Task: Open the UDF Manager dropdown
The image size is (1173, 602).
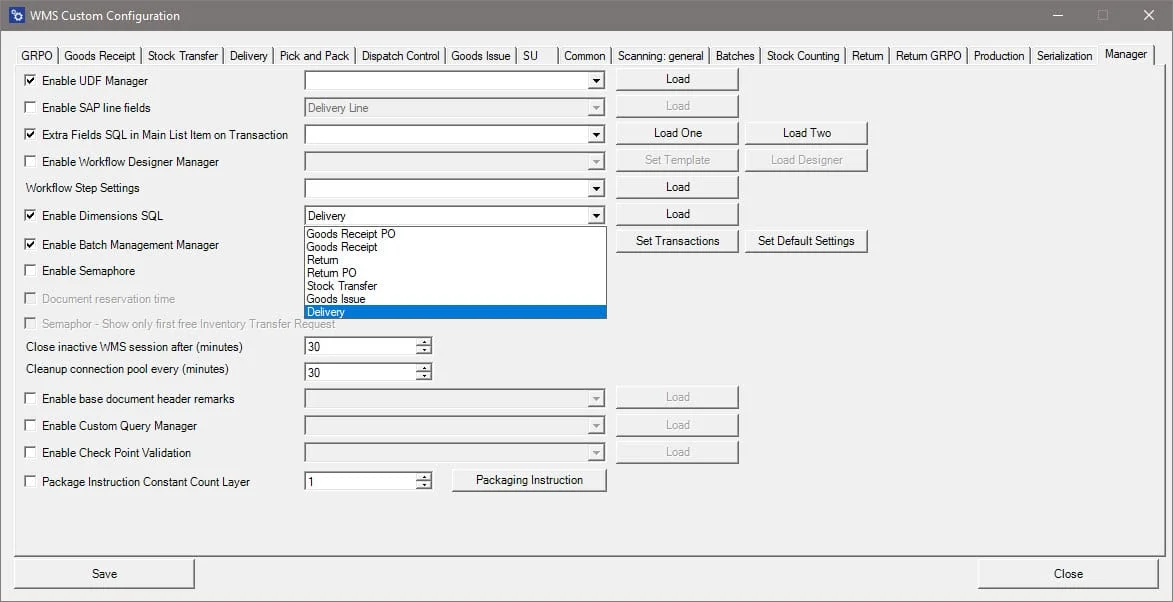Action: point(595,80)
